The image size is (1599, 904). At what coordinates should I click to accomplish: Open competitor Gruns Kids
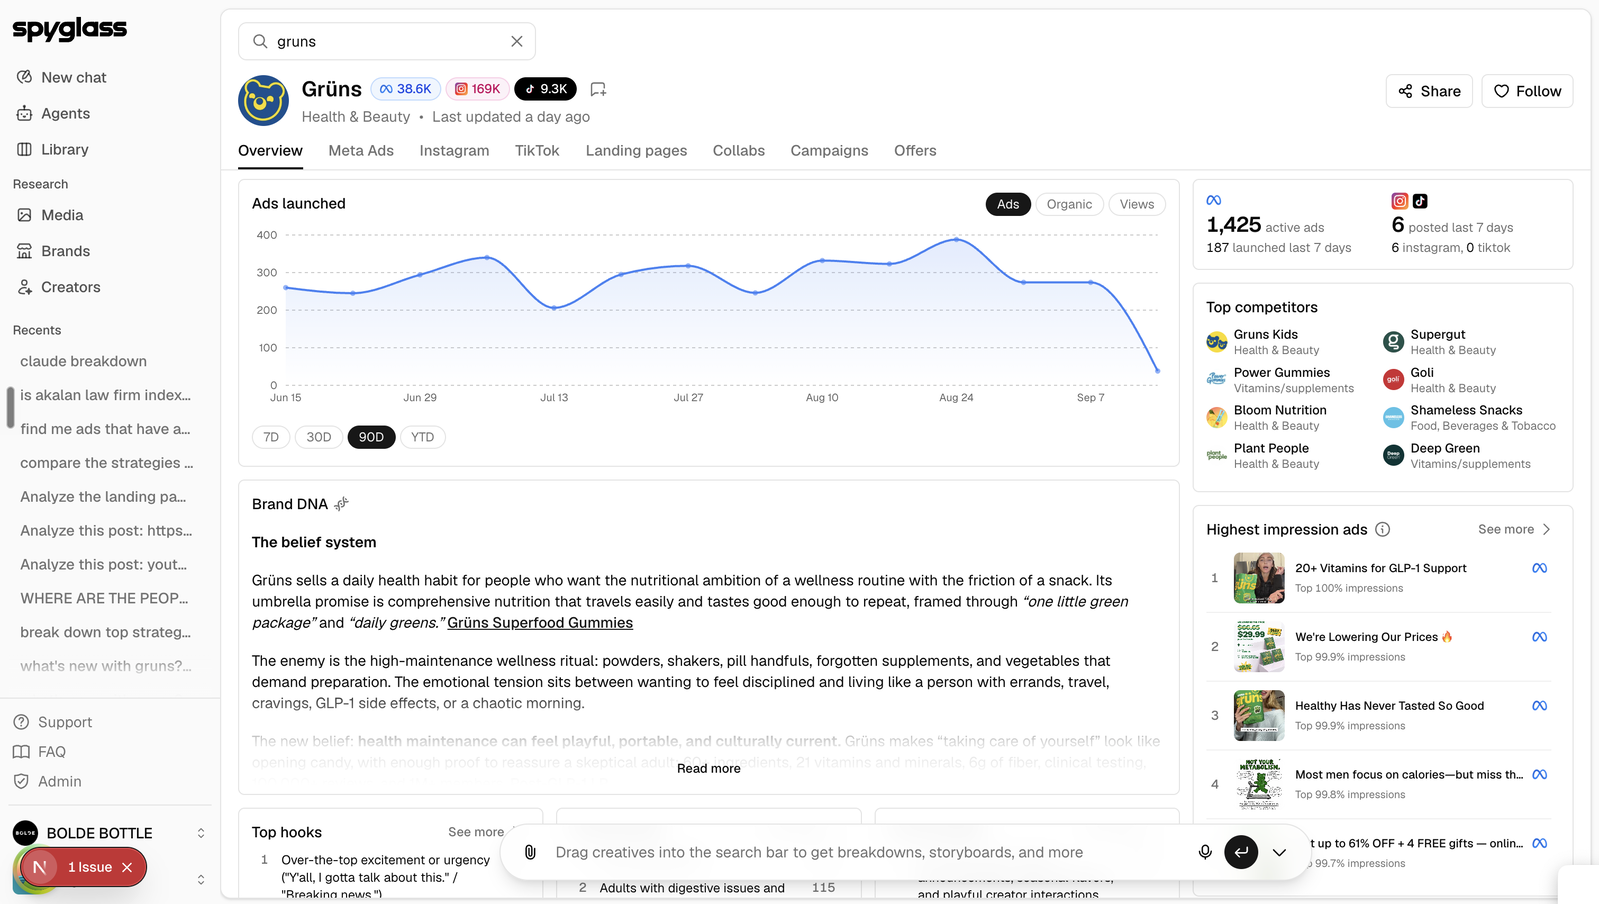[x=1265, y=342]
